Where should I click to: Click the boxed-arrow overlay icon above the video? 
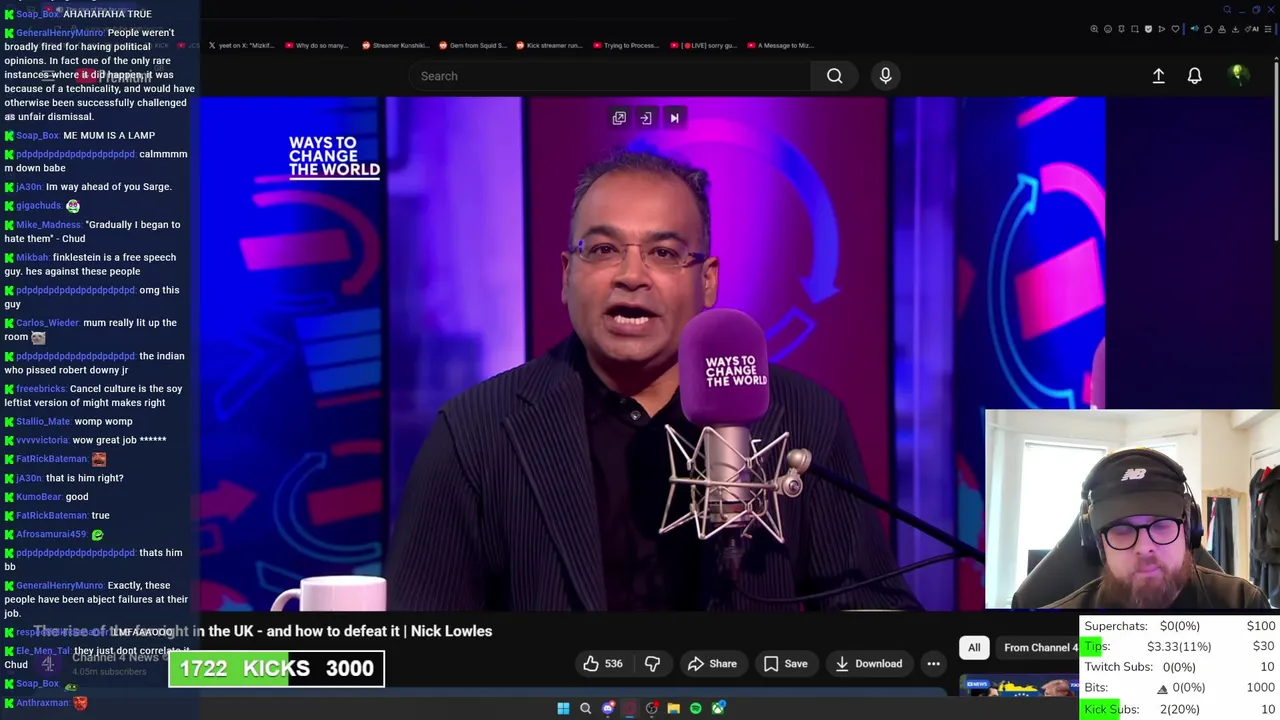pos(646,118)
